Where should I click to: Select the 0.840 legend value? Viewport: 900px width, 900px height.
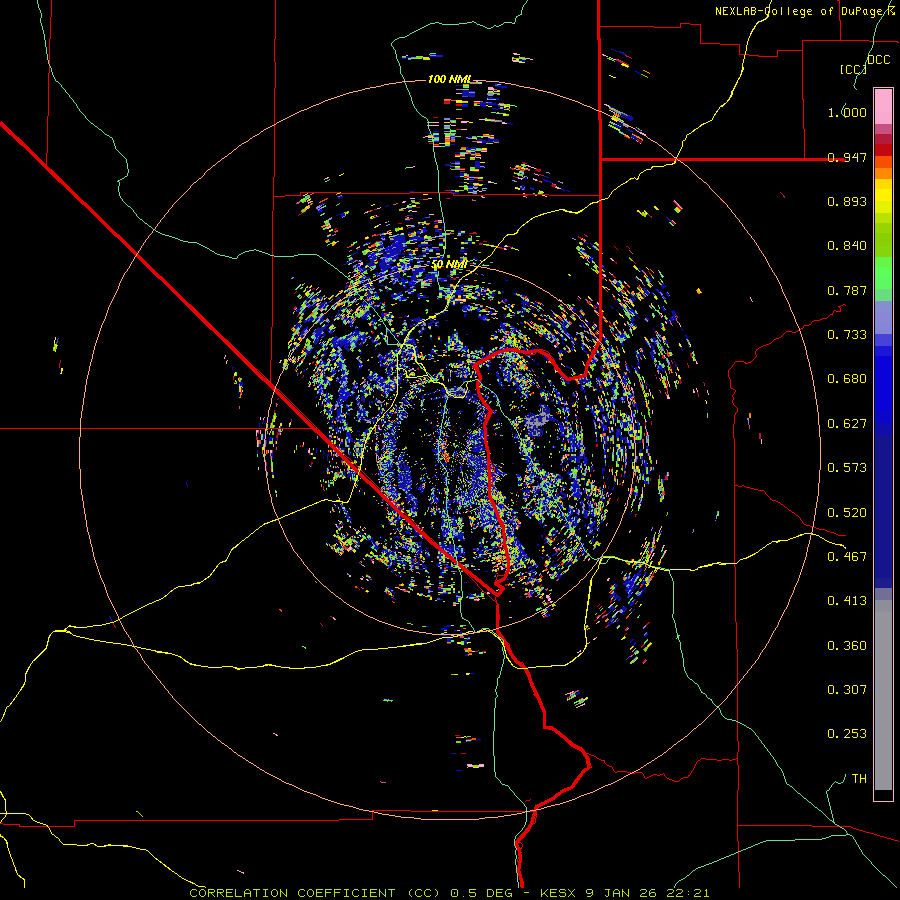coord(847,246)
